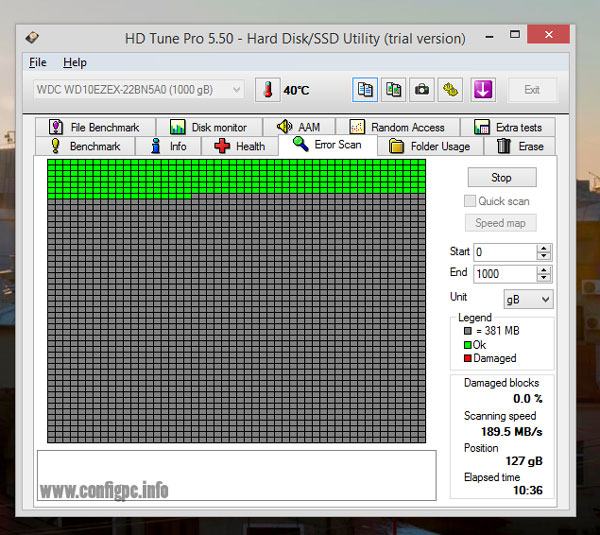Open the Help menu
The width and height of the screenshot is (600, 535).
(75, 62)
